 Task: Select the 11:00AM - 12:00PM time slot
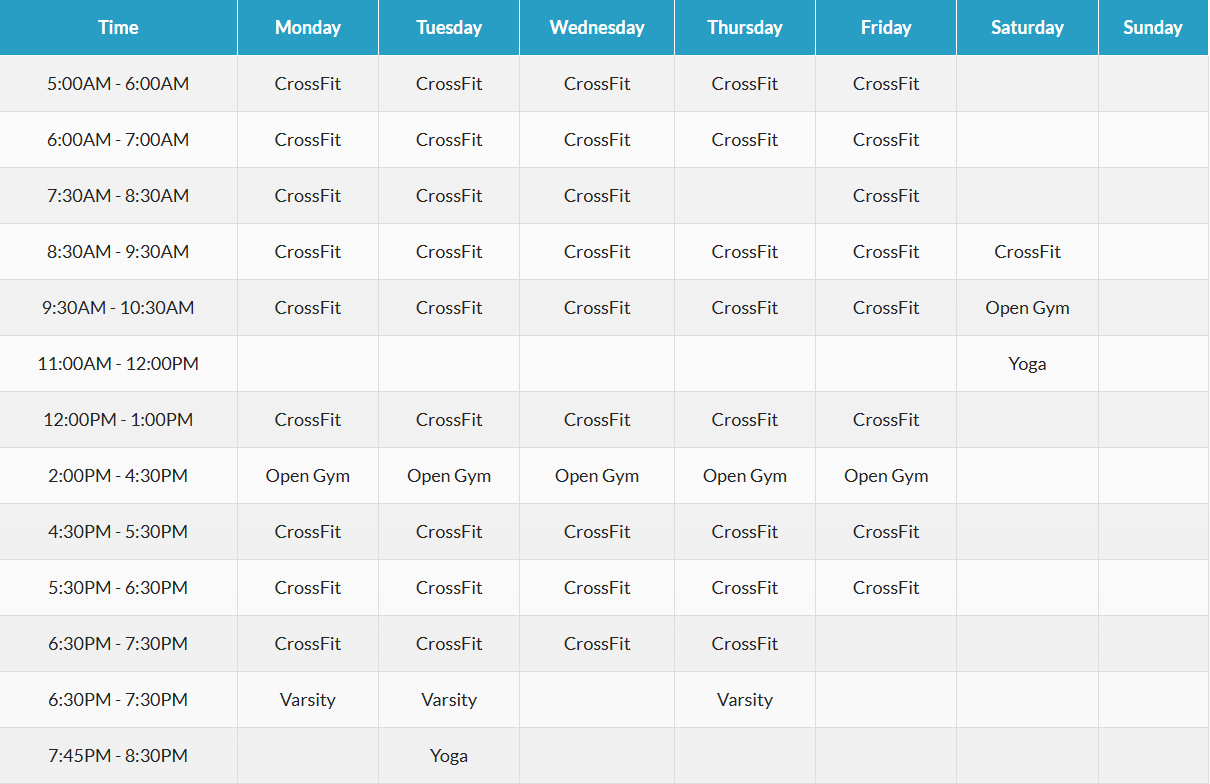click(x=118, y=364)
